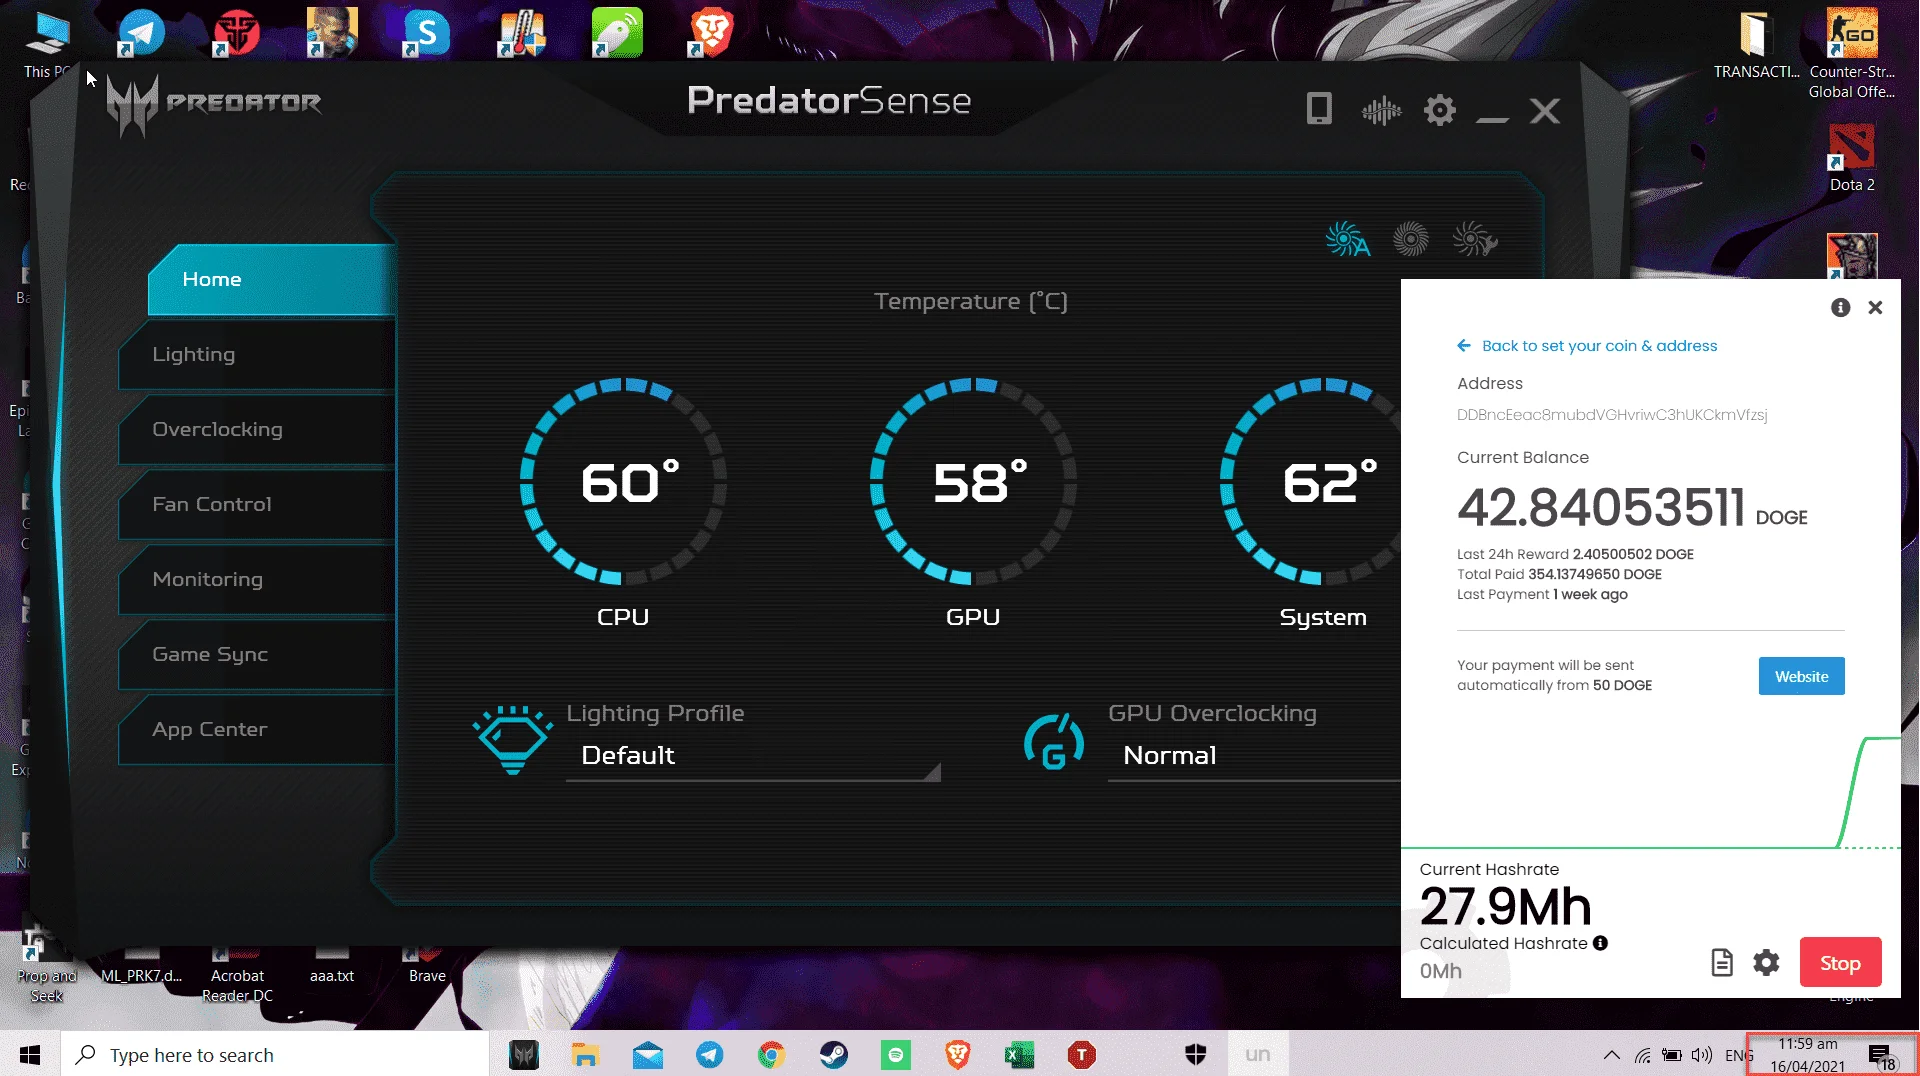Click the 42.84053511 DOGE balance
This screenshot has width=1920, height=1076.
pos(1632,508)
